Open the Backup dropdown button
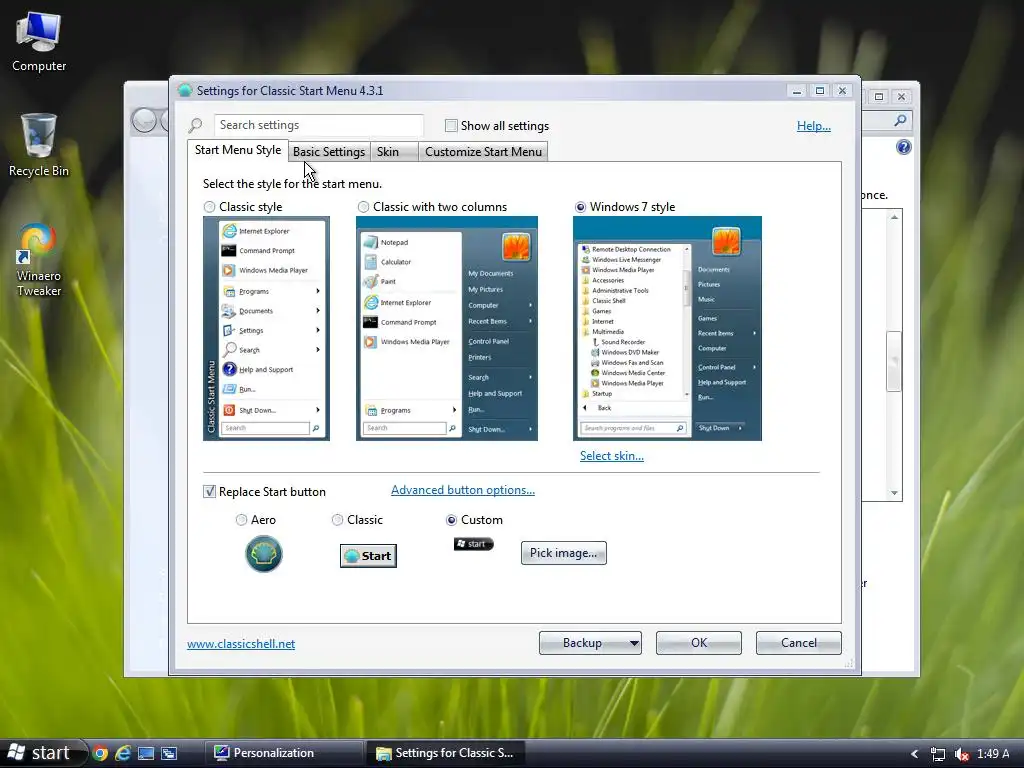Image resolution: width=1024 pixels, height=768 pixels. click(590, 643)
